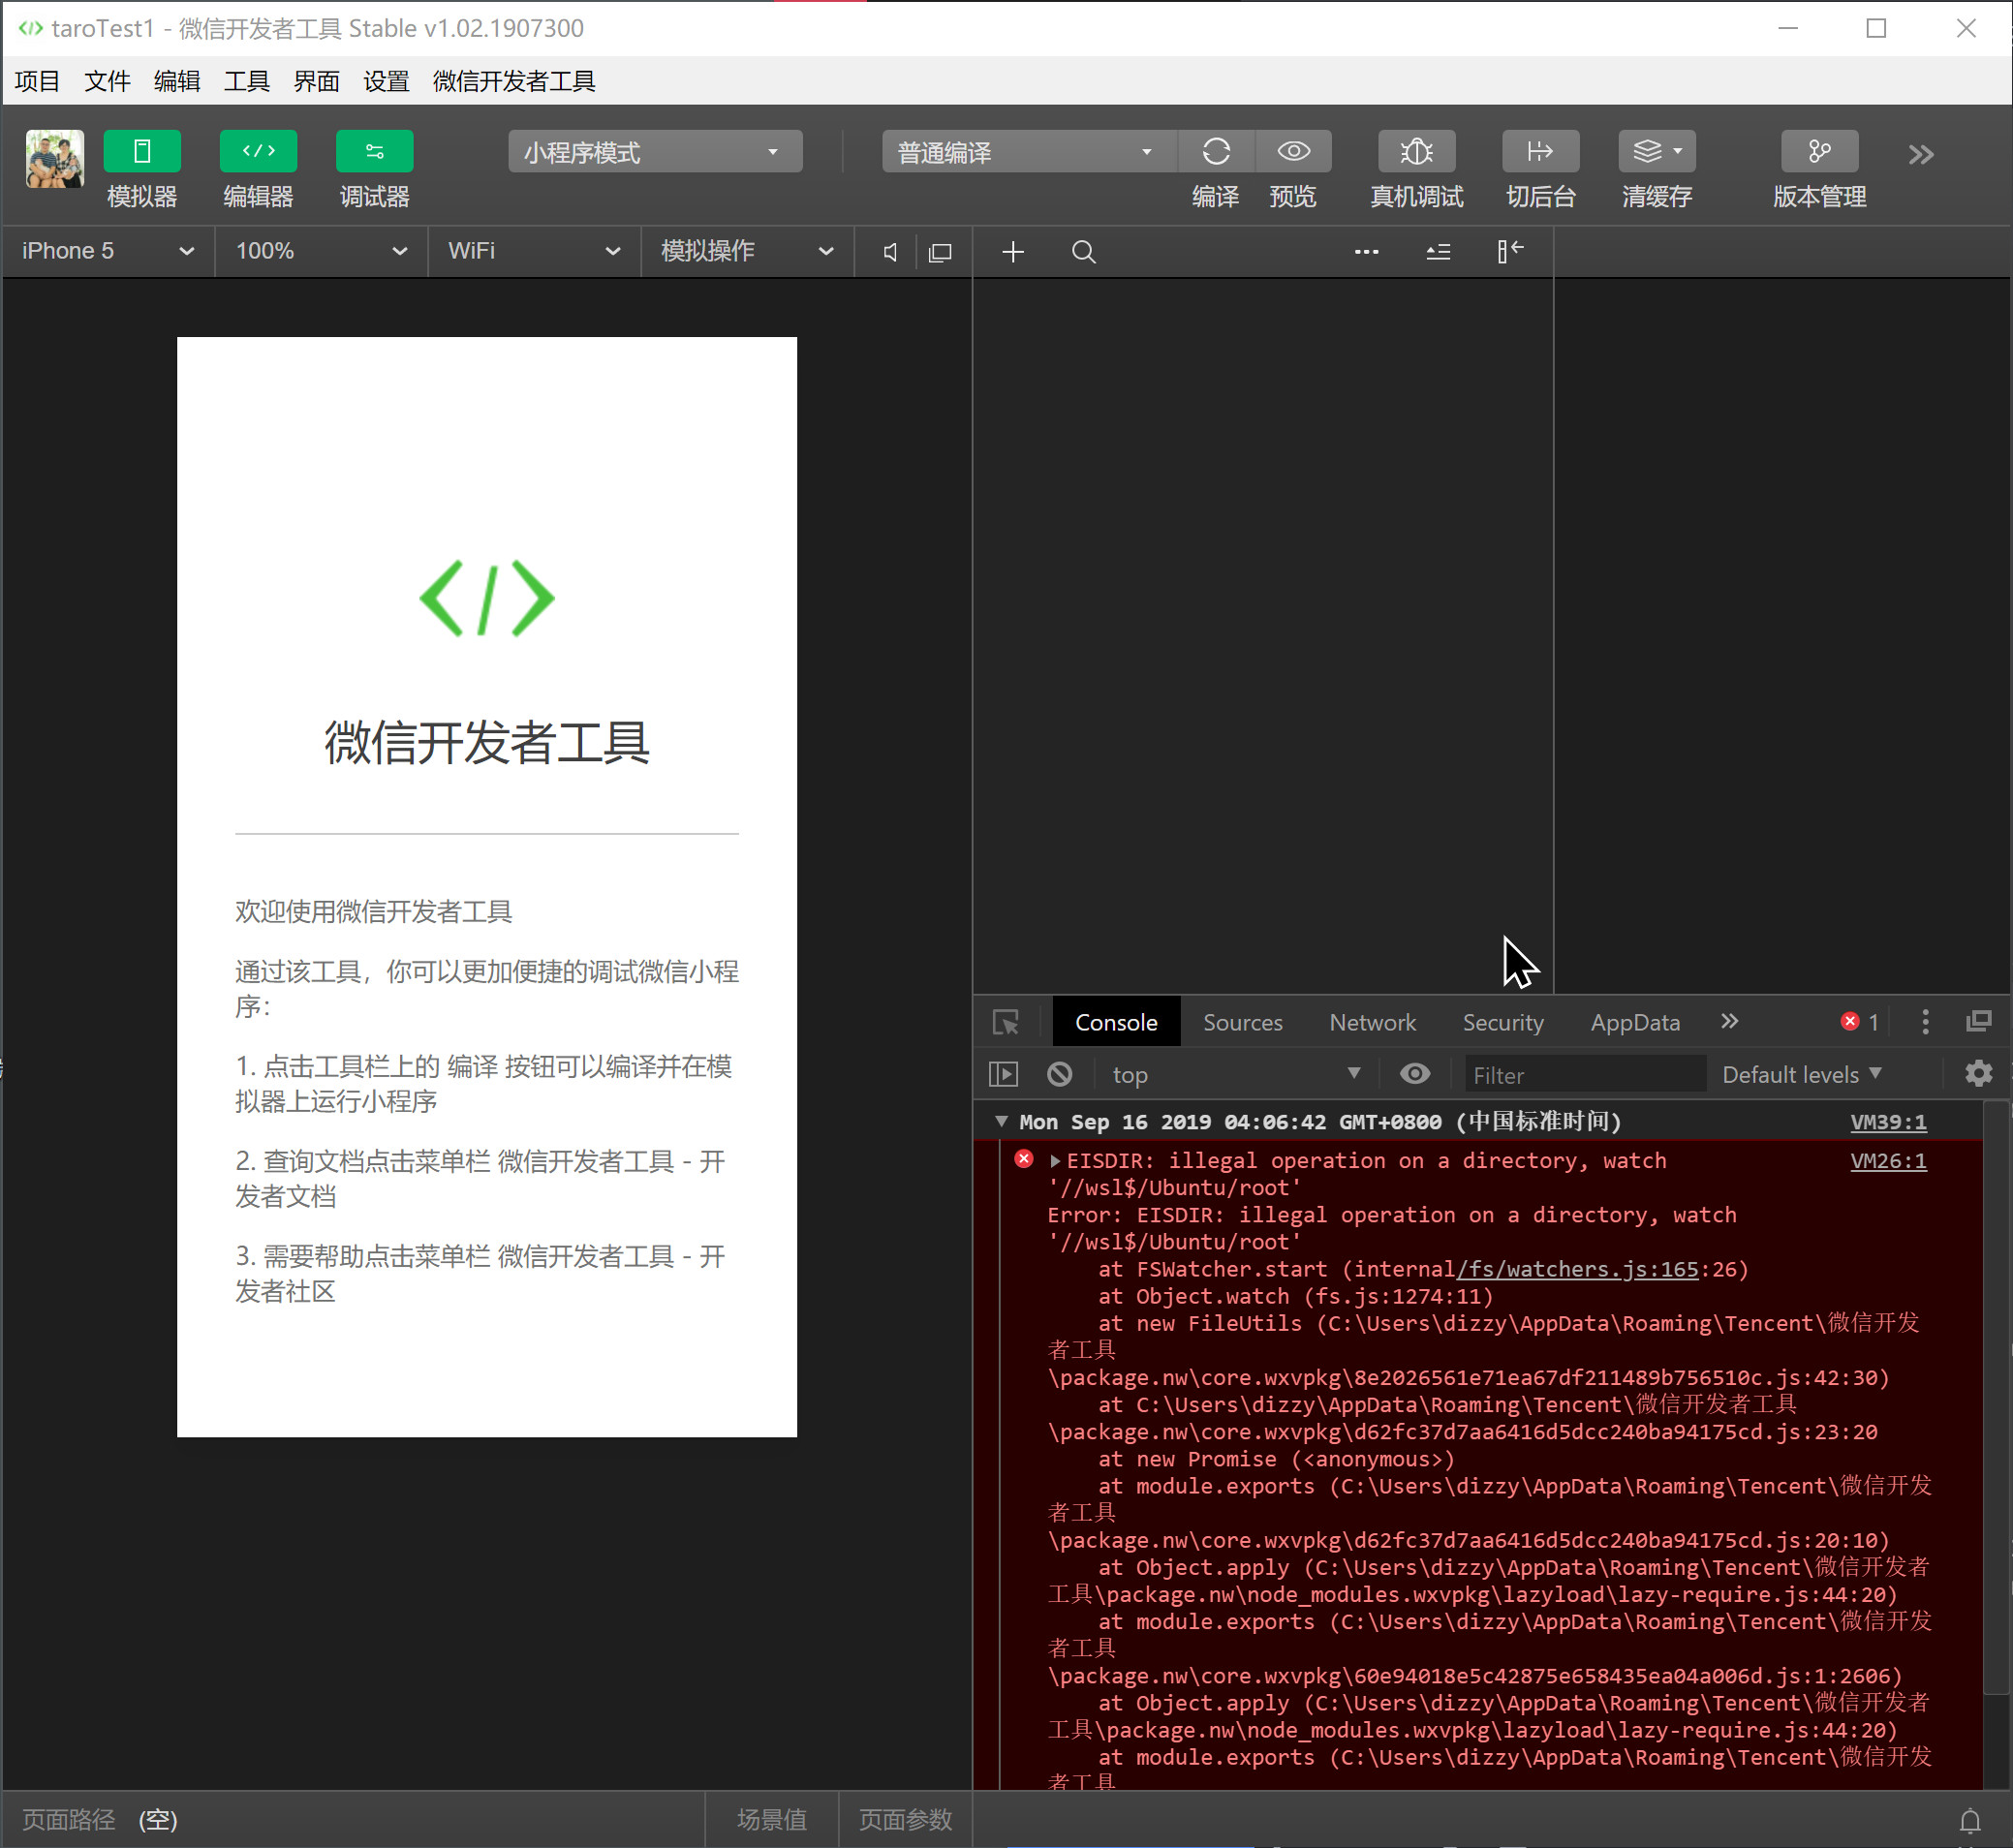Screen dimensions: 2013x1848
Task: Toggle the 编辑器 editor panel
Action: click(258, 151)
